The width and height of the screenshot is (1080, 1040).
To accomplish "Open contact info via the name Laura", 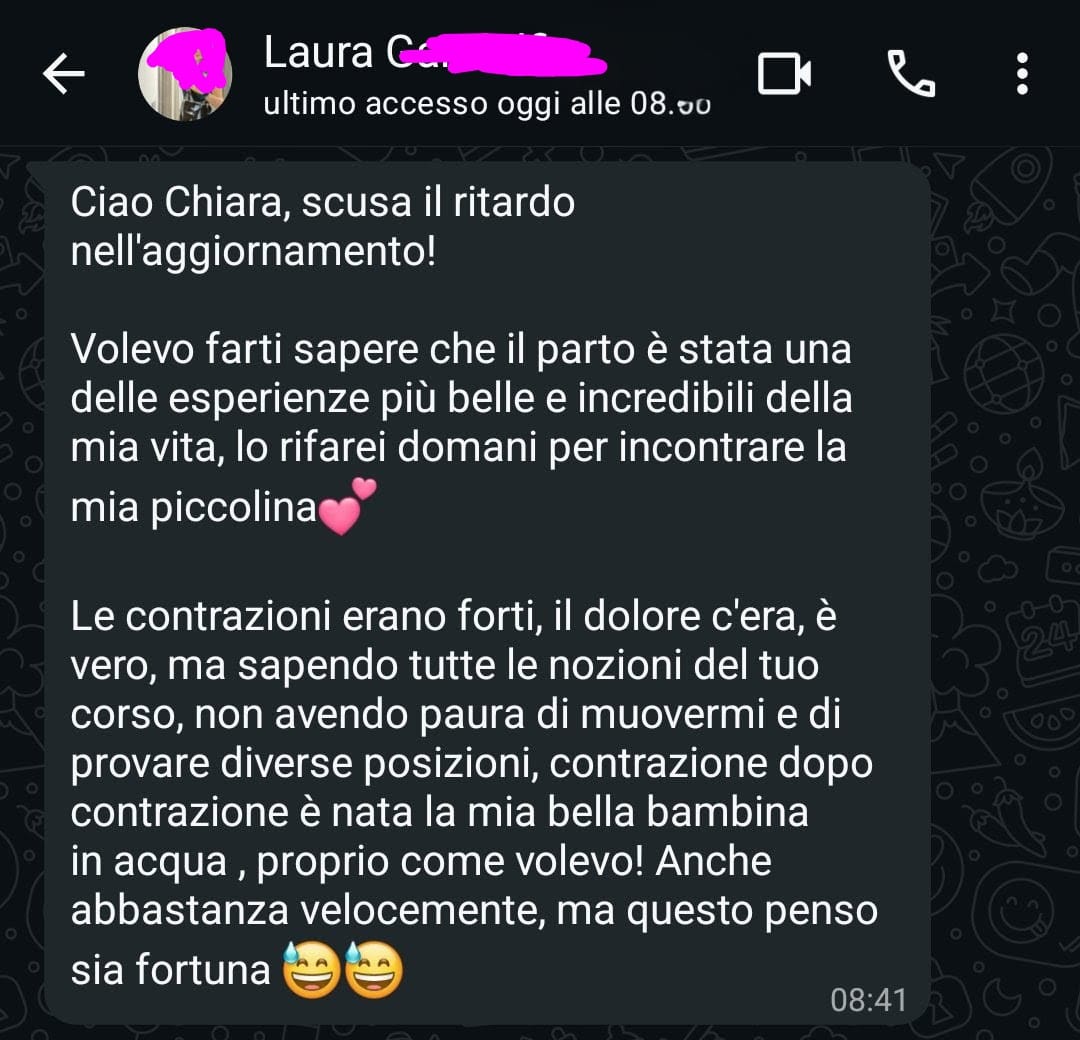I will pos(318,52).
